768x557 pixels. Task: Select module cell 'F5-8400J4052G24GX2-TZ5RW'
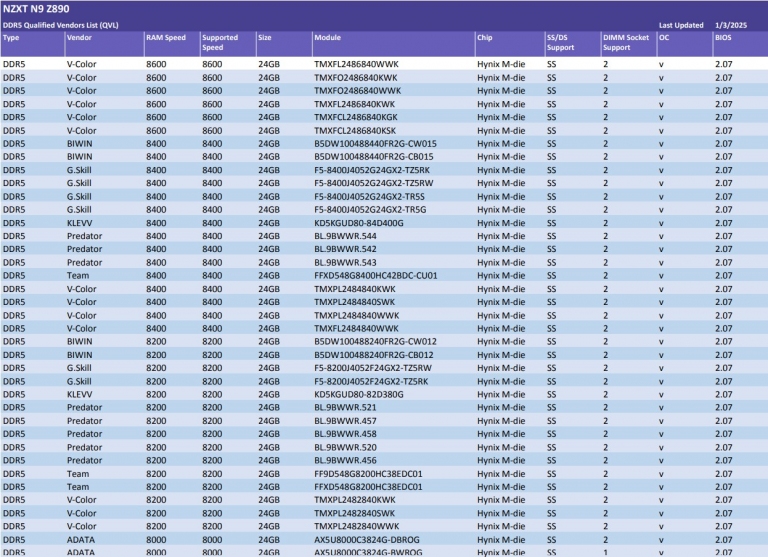[x=374, y=183]
